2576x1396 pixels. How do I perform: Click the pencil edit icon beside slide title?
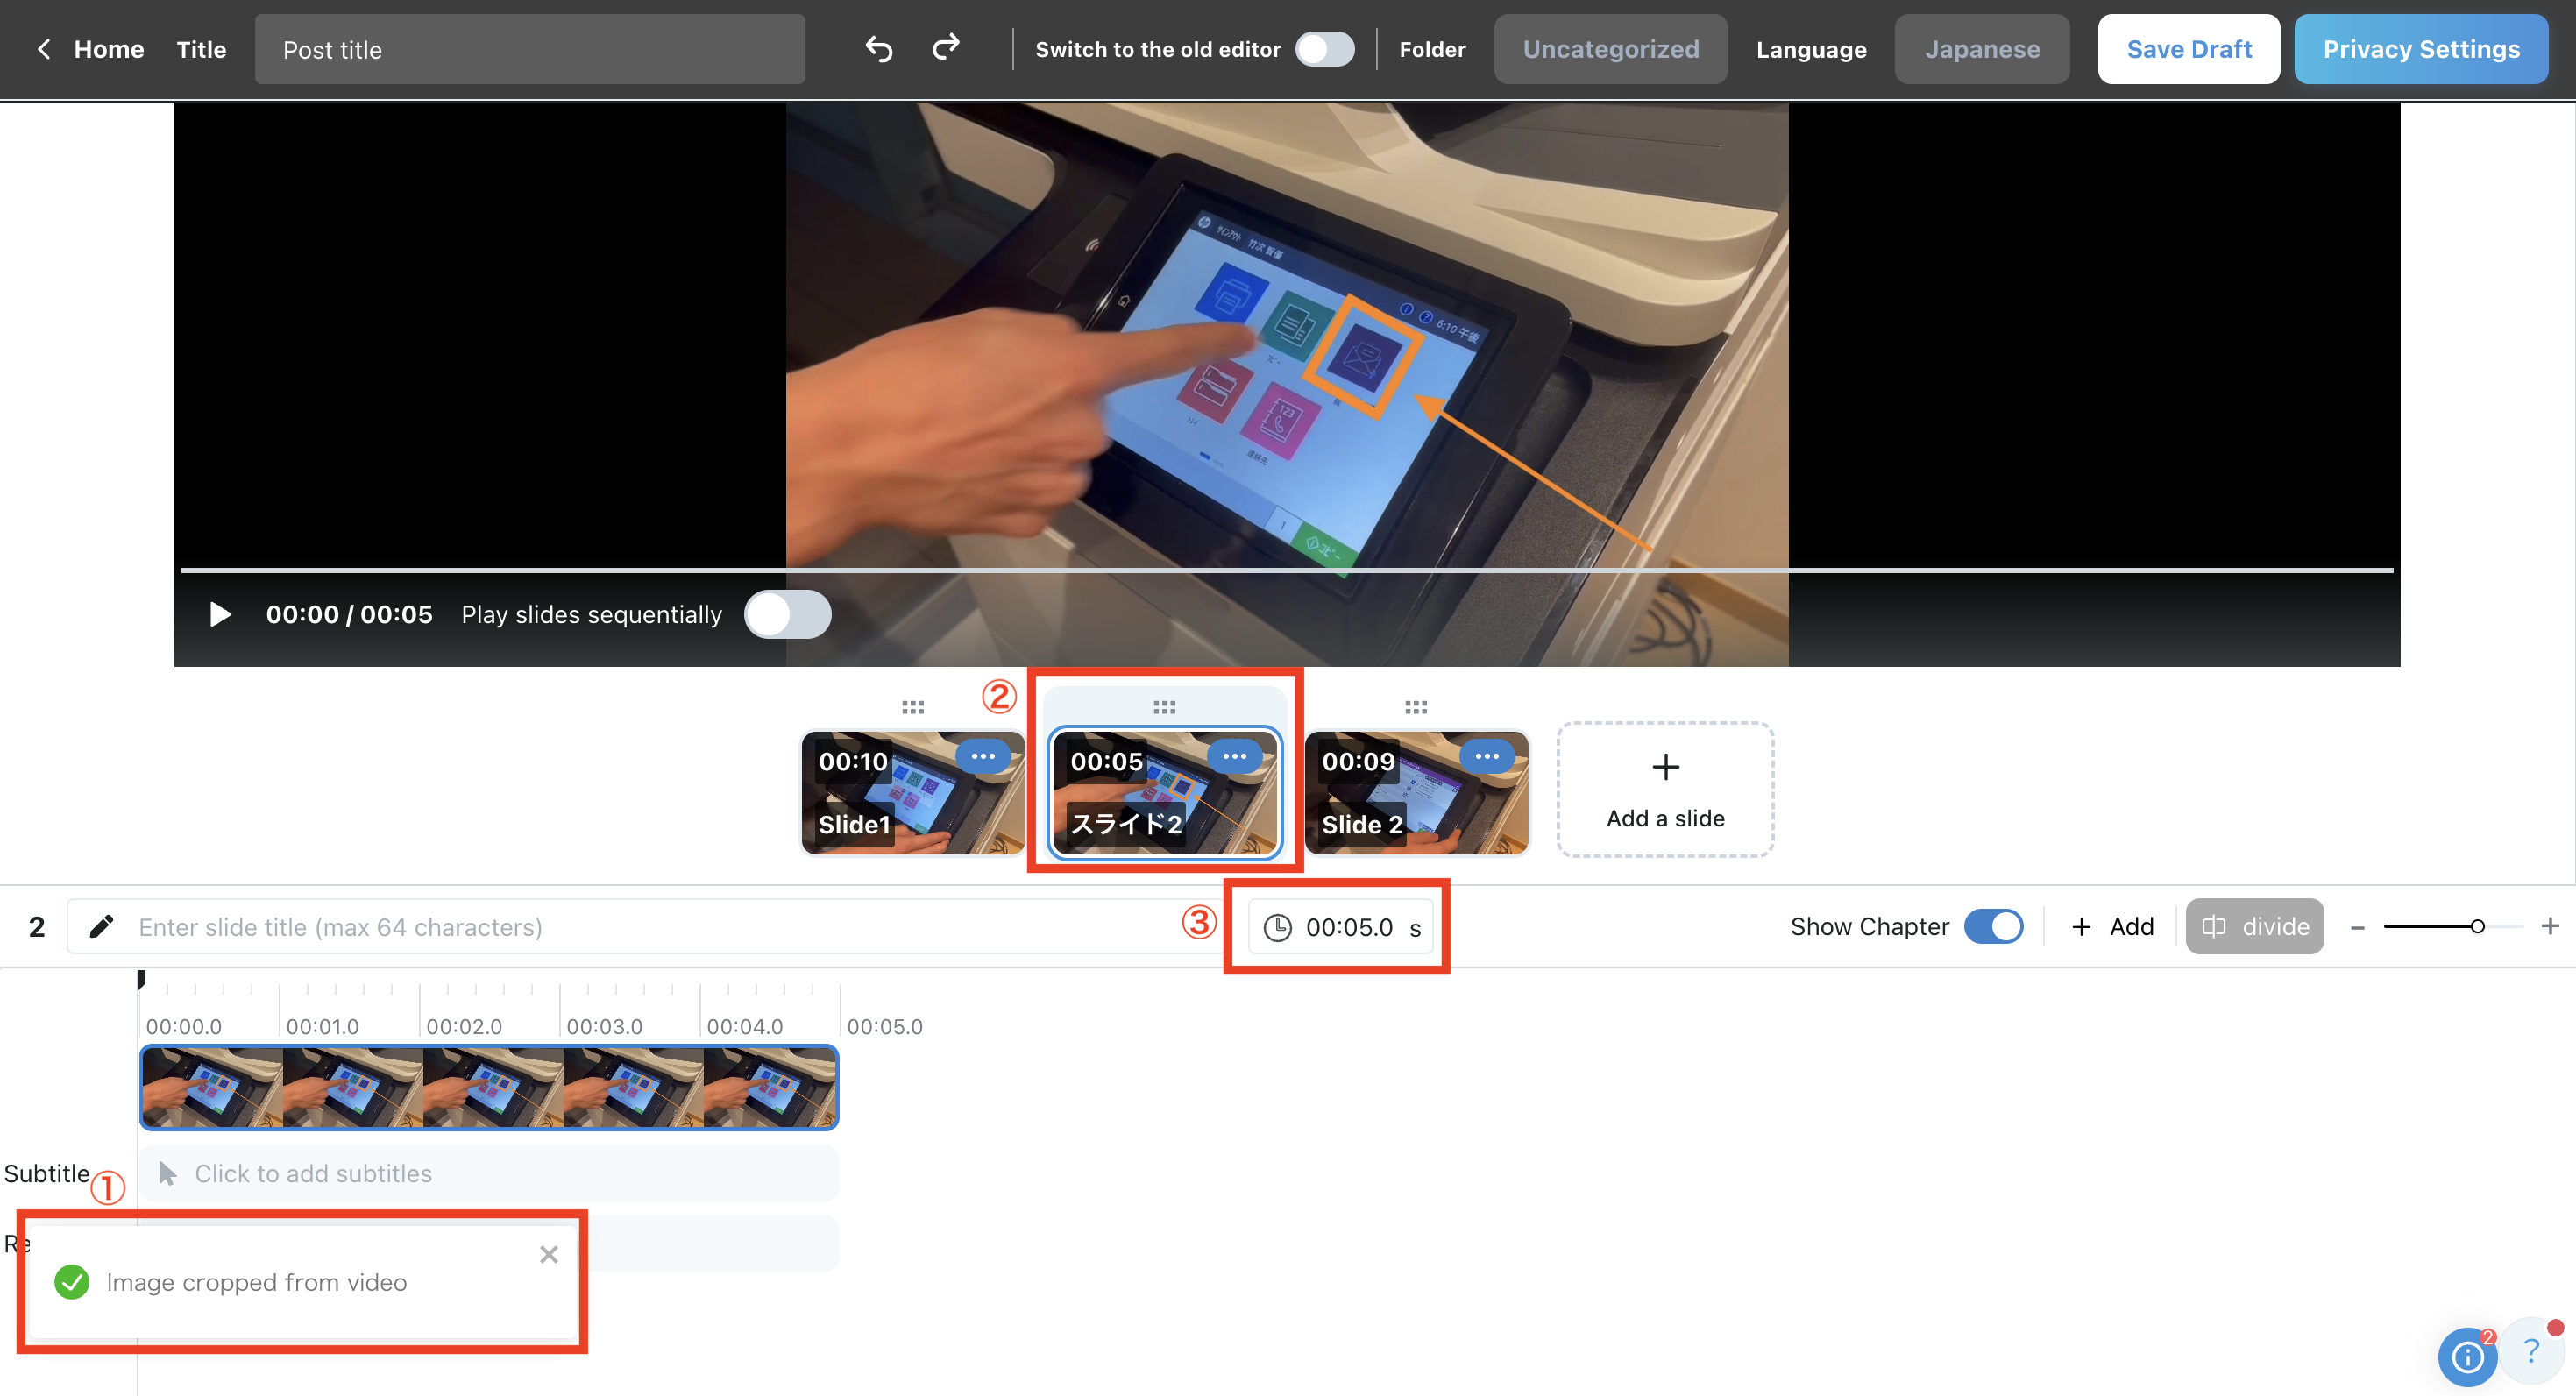pos(101,927)
